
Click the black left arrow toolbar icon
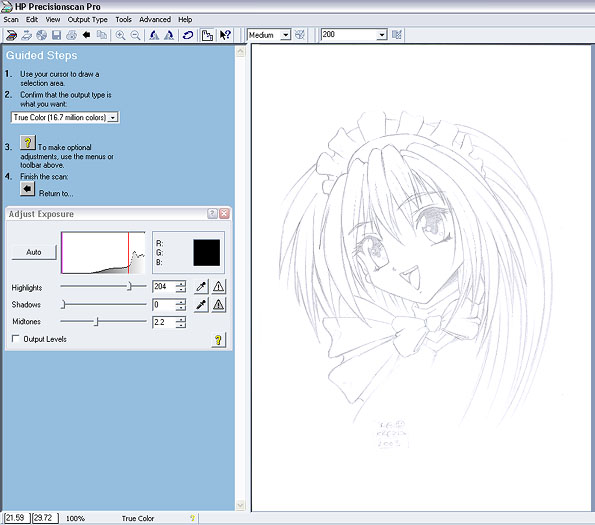click(x=87, y=35)
